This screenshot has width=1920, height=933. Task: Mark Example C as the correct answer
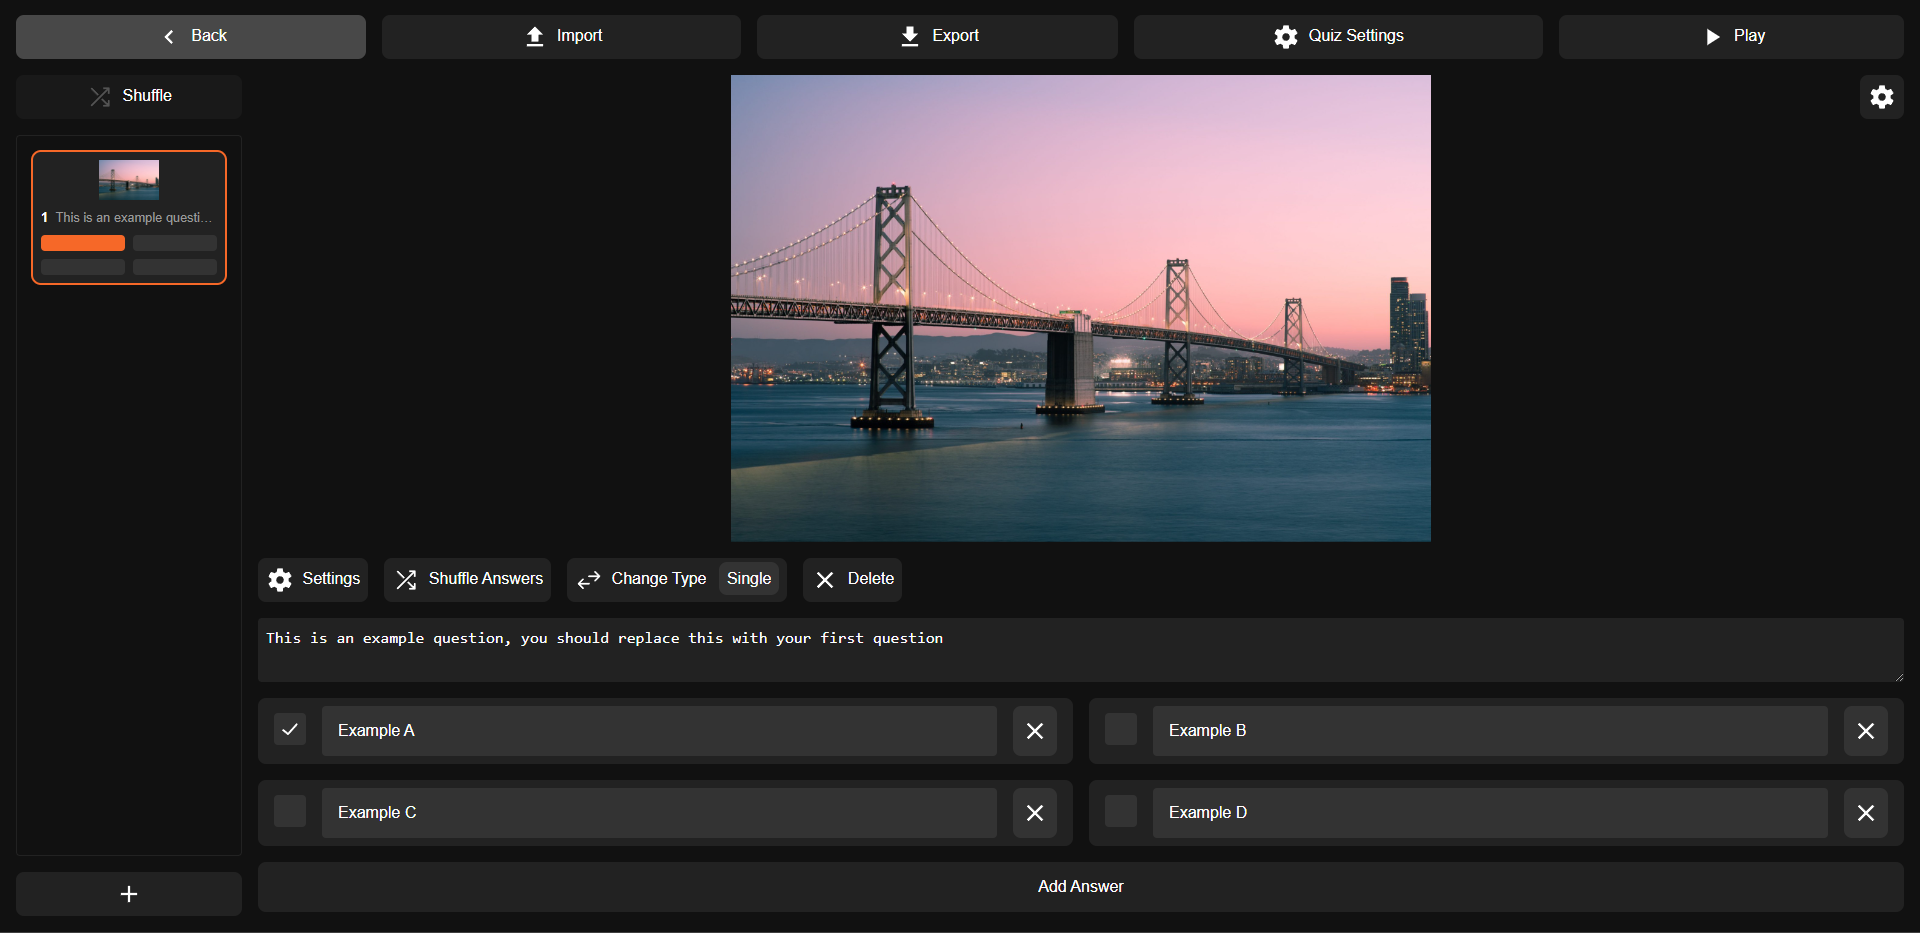[x=290, y=812]
